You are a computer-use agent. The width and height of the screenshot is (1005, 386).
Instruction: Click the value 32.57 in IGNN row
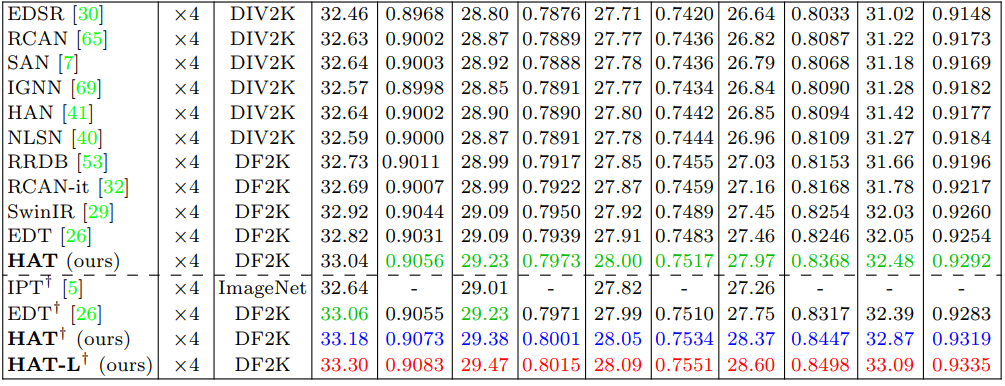pos(344,88)
